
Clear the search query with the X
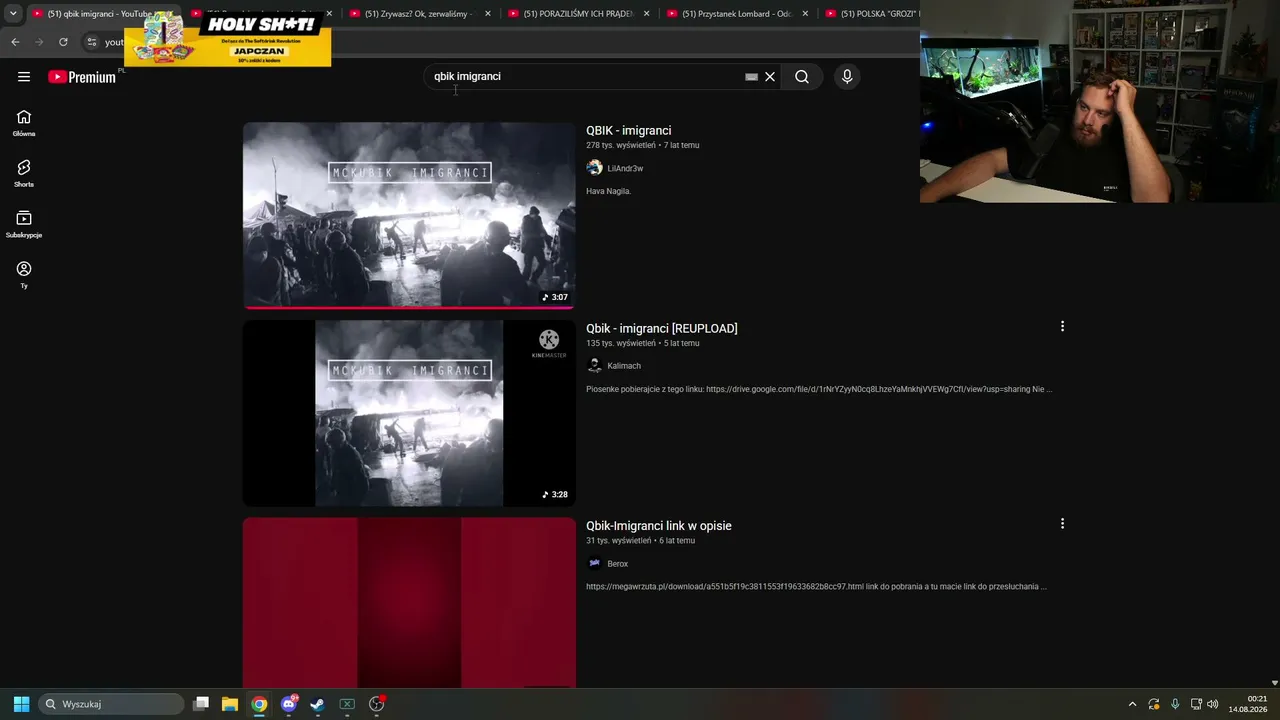tap(770, 77)
